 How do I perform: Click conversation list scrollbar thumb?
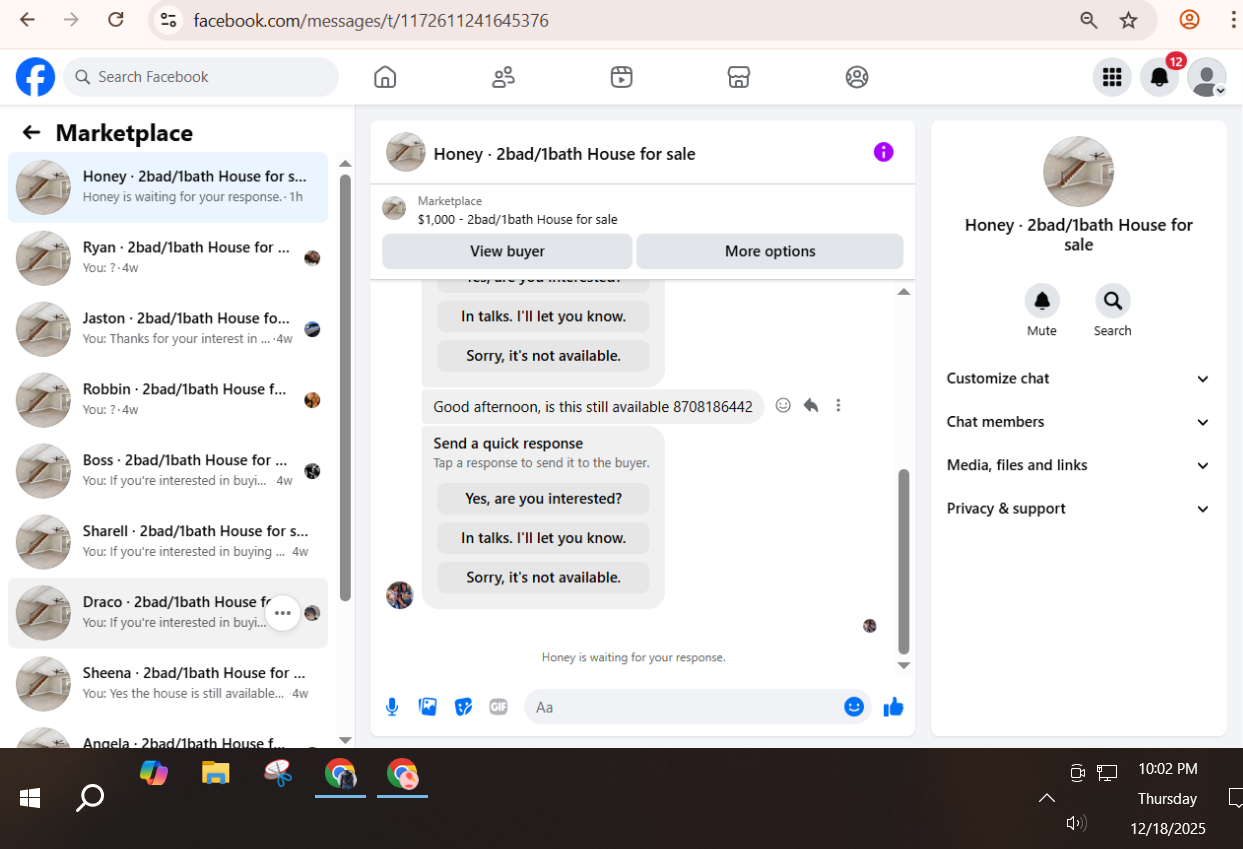[x=345, y=388]
